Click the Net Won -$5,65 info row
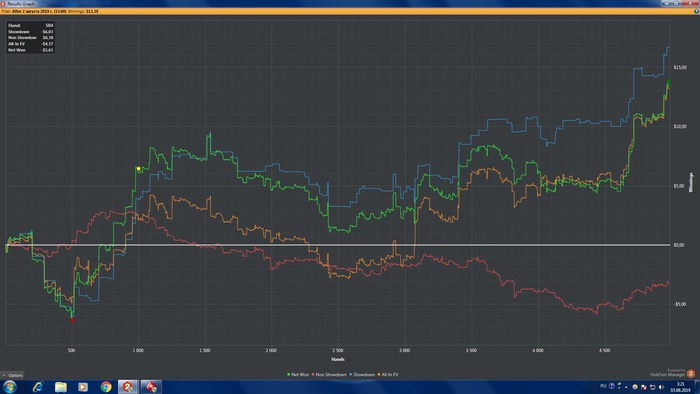Viewport: 700px width, 394px height. (30, 50)
